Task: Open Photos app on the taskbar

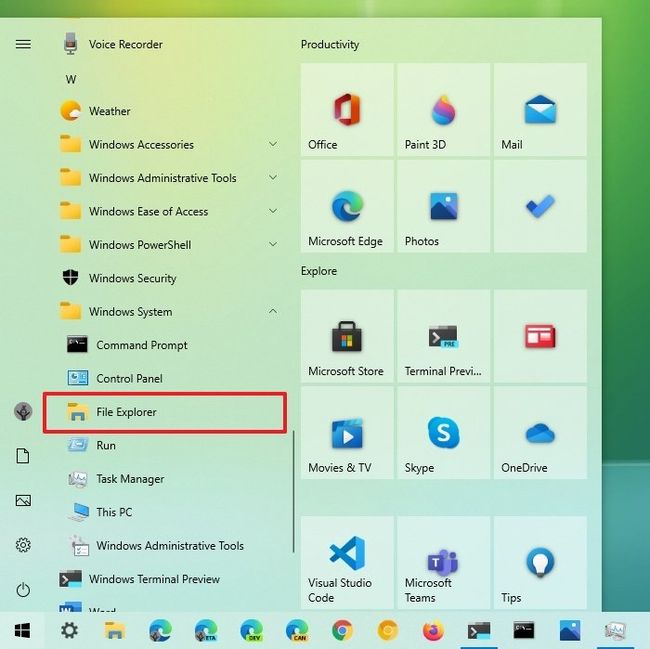Action: pos(570,631)
